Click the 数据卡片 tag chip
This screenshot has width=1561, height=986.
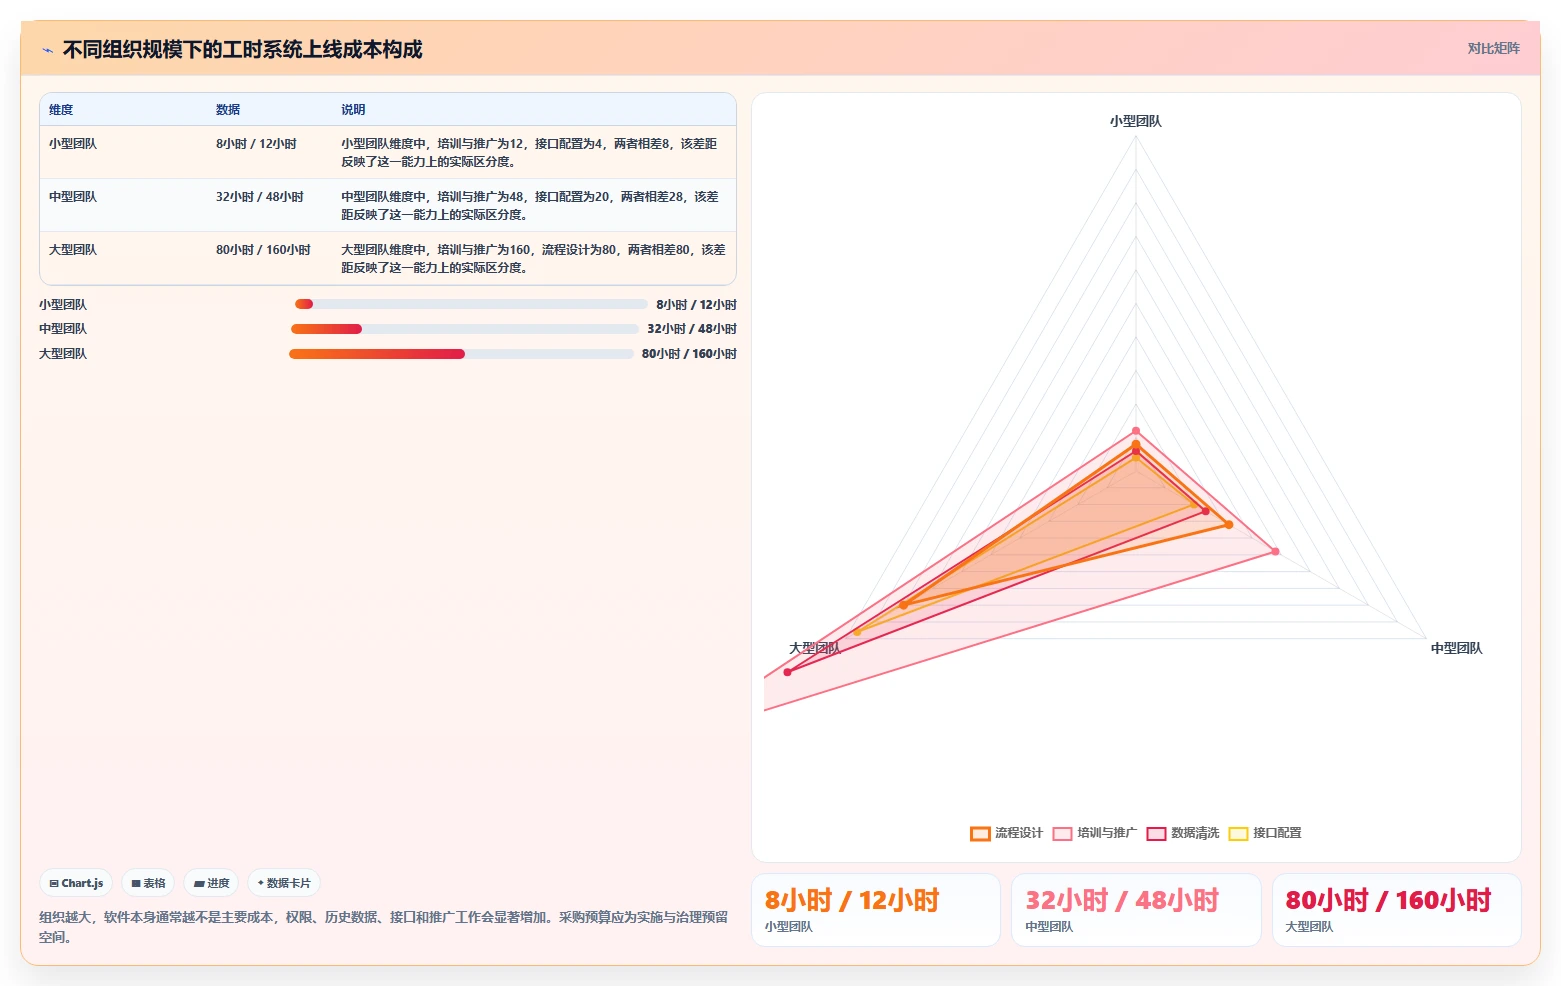[284, 883]
